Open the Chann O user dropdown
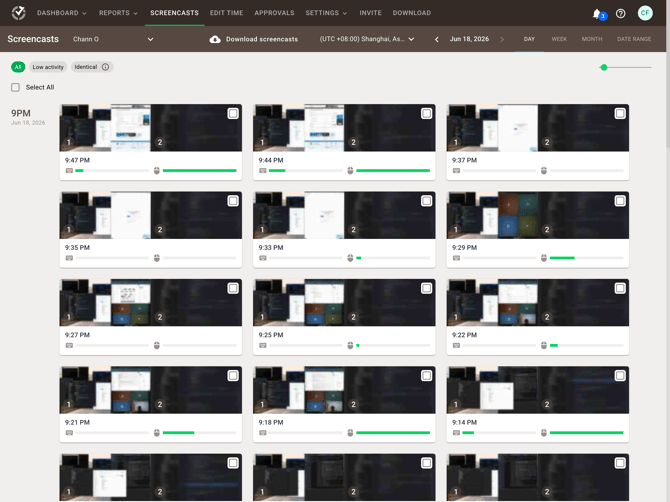This screenshot has height=502, width=670. (113, 39)
